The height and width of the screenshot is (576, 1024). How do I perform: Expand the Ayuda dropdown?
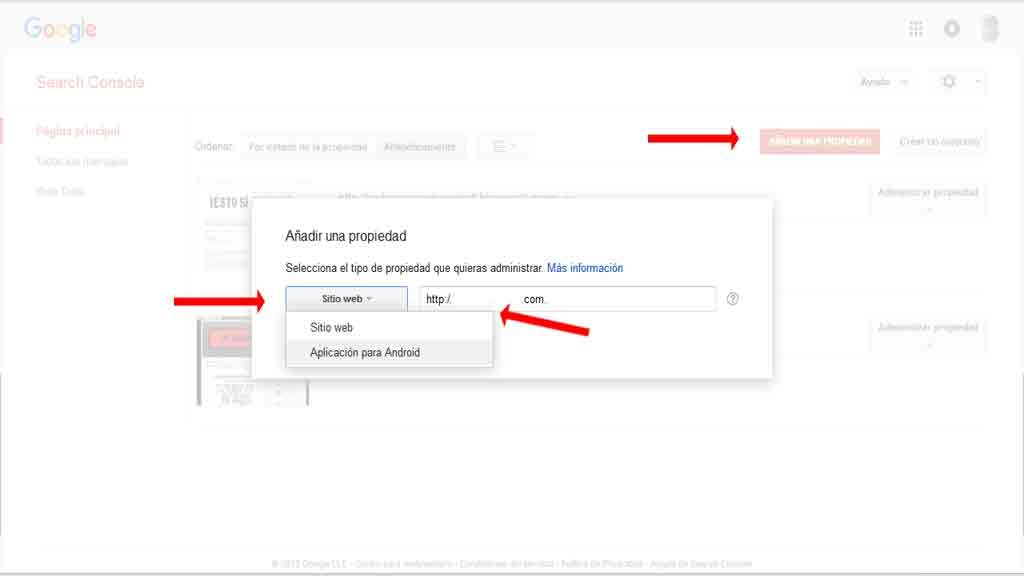[884, 82]
